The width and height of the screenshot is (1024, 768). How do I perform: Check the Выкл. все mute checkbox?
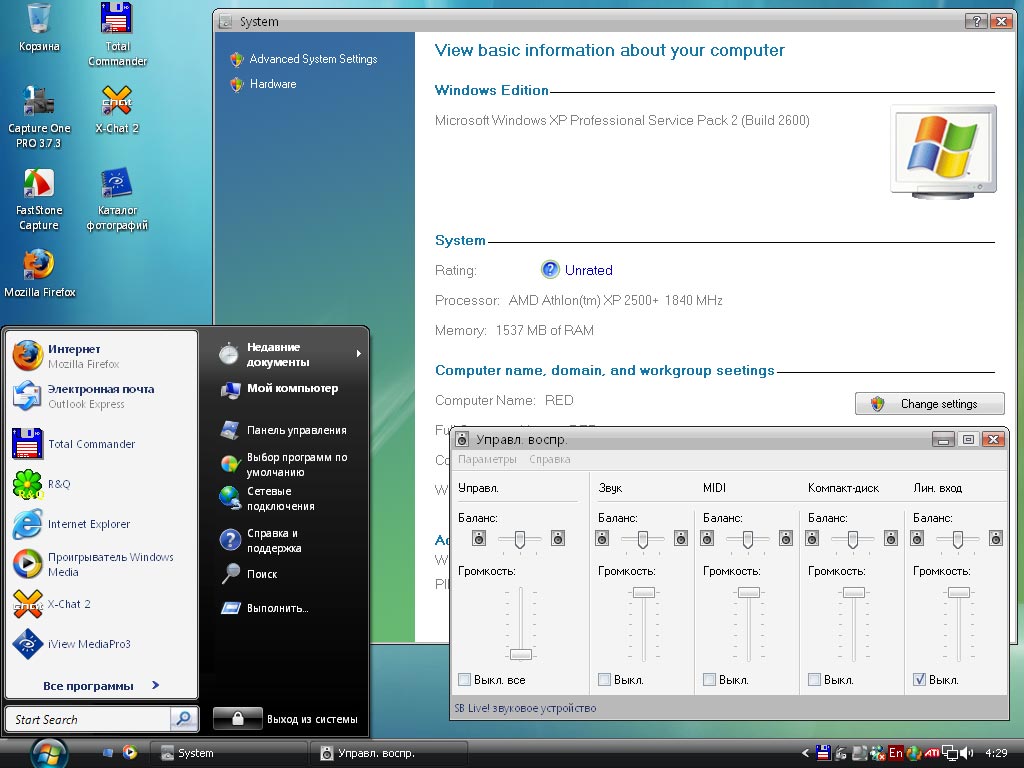coord(464,679)
